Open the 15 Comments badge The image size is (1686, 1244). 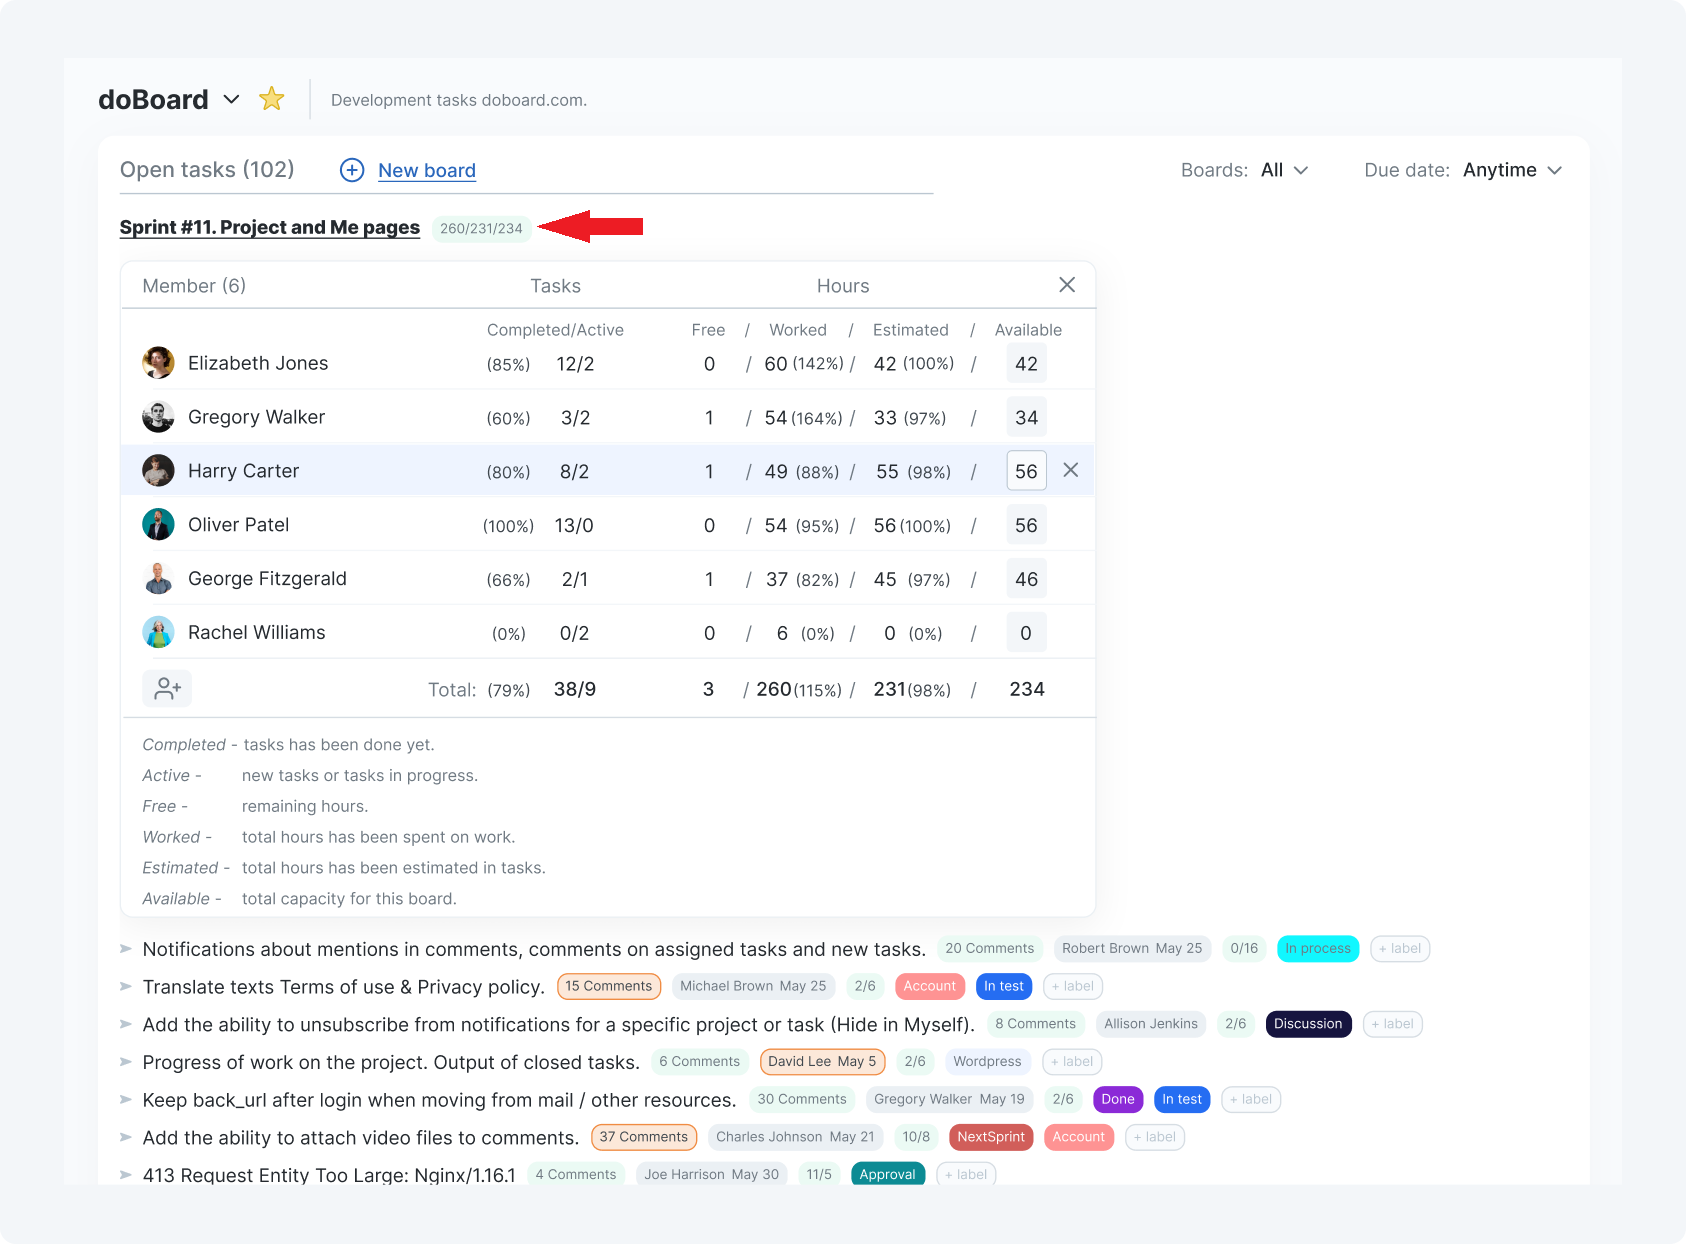point(608,987)
